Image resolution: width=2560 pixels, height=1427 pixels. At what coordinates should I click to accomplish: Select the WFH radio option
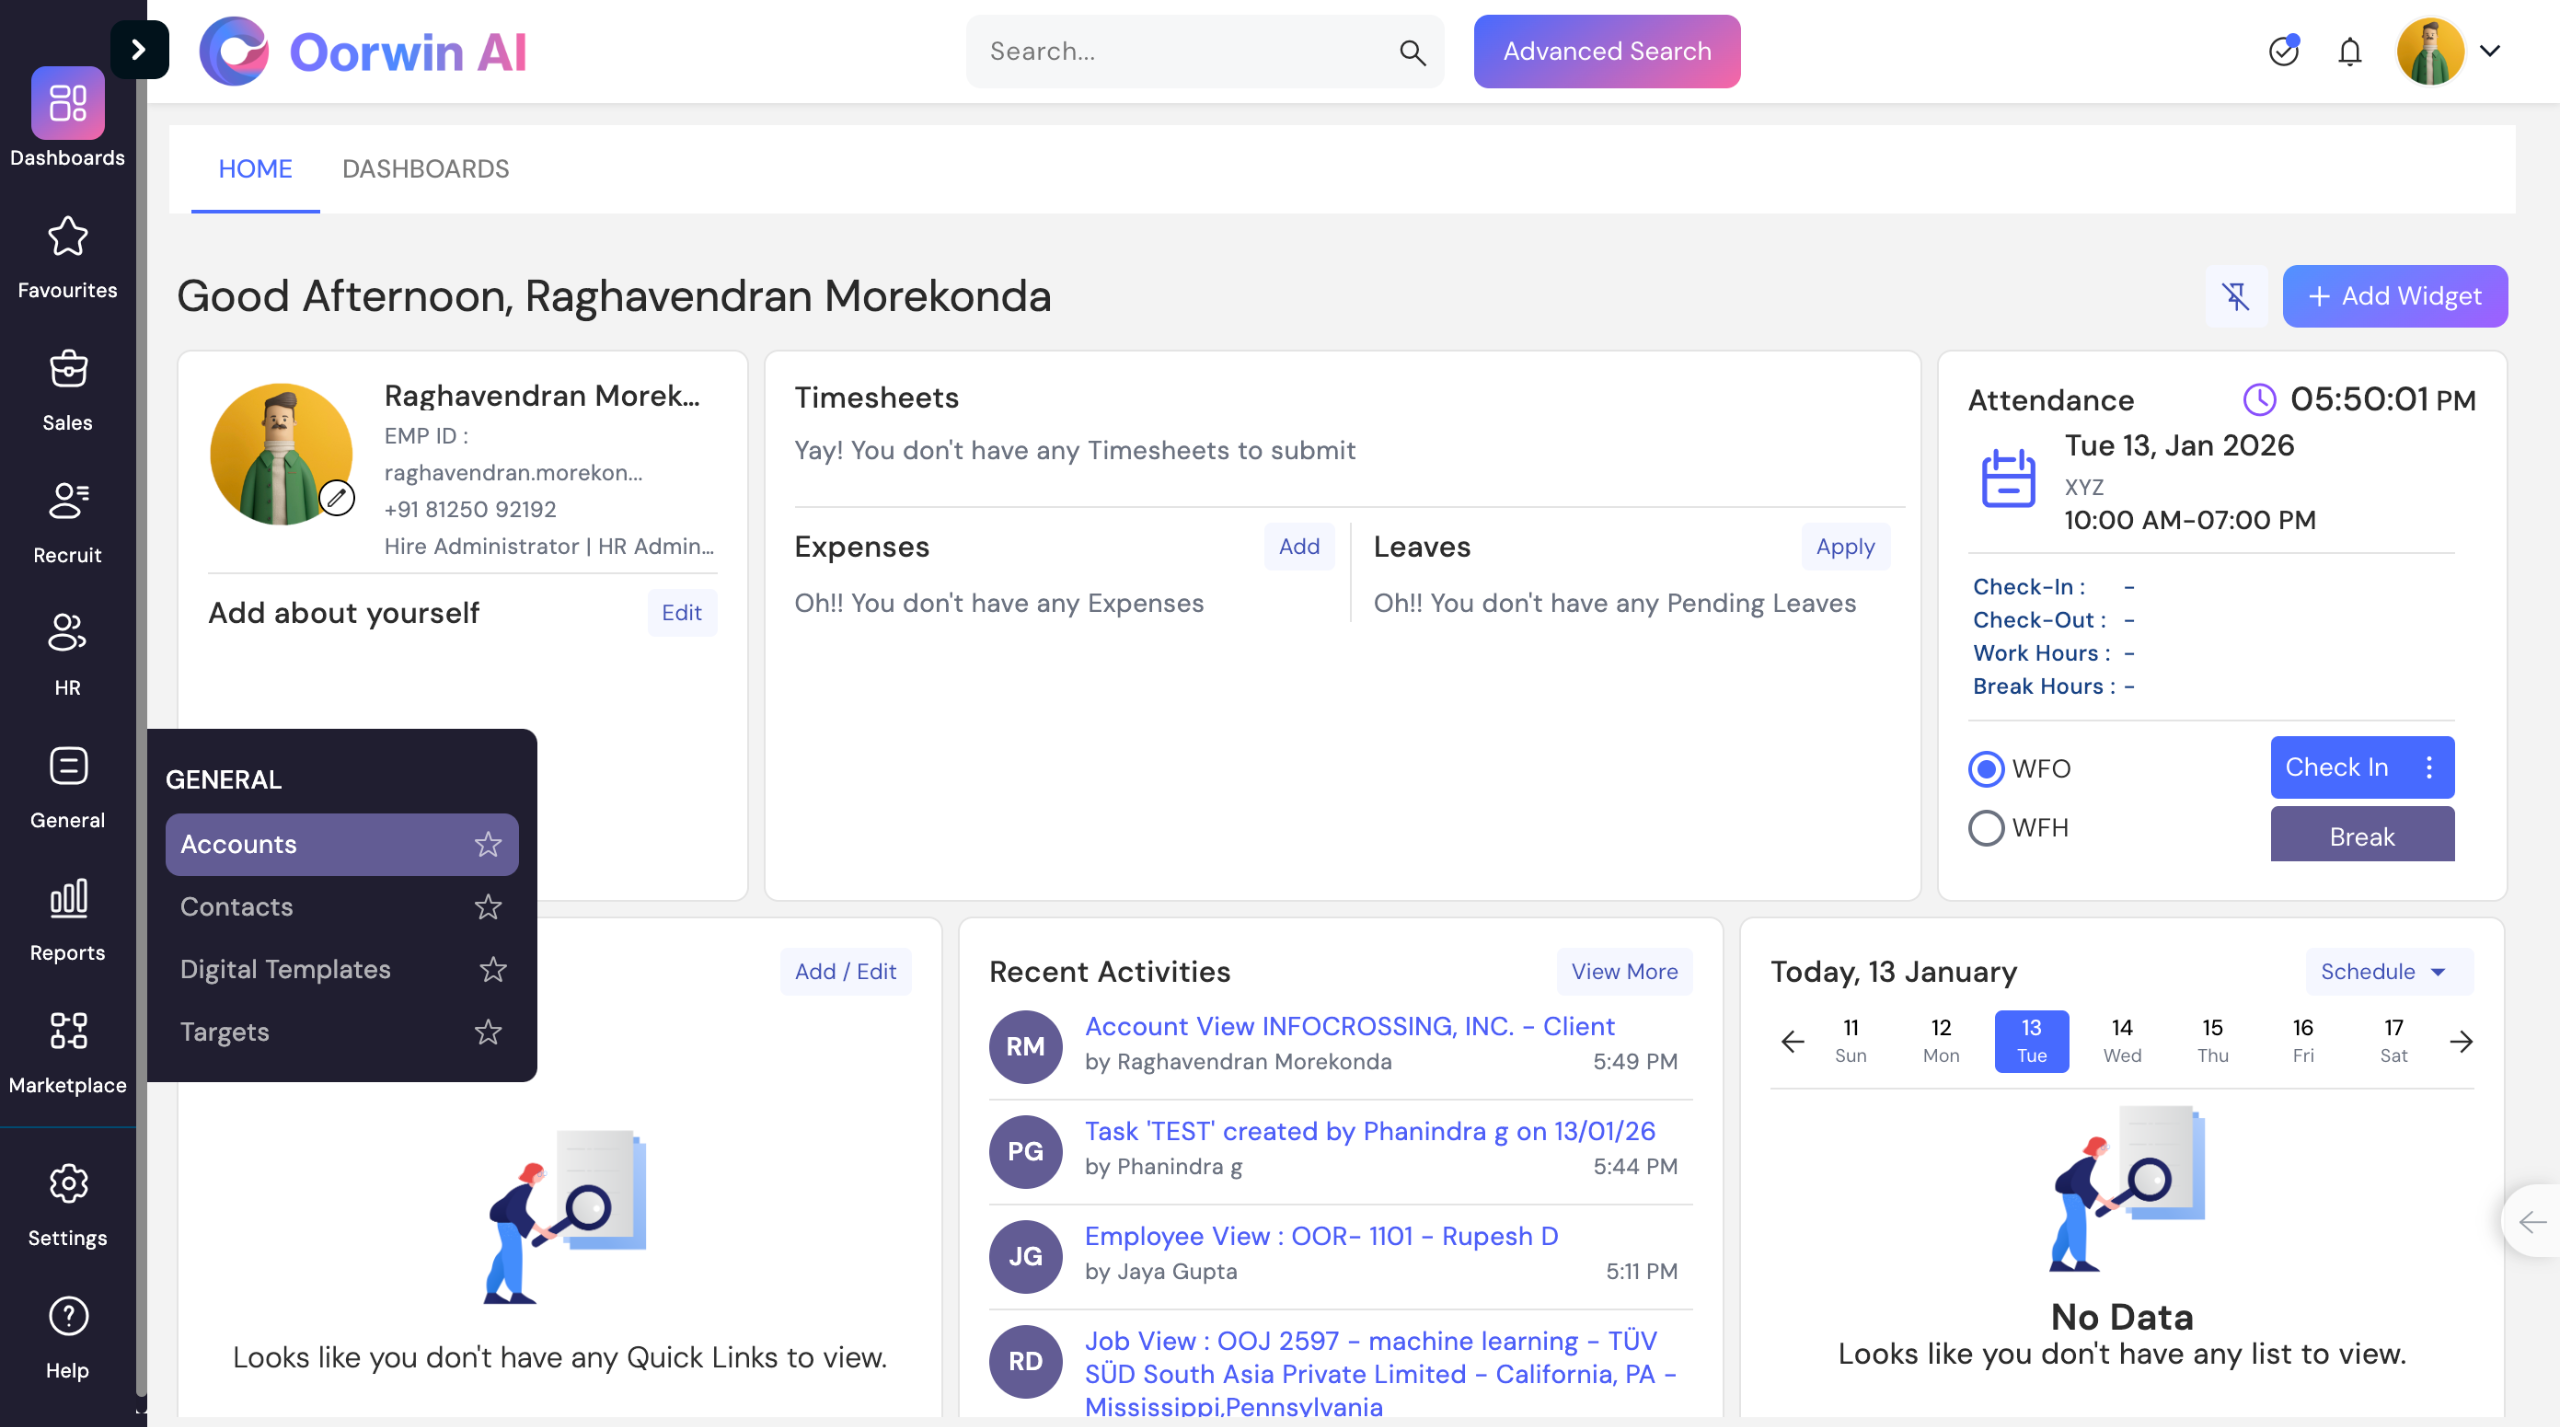(x=1985, y=828)
